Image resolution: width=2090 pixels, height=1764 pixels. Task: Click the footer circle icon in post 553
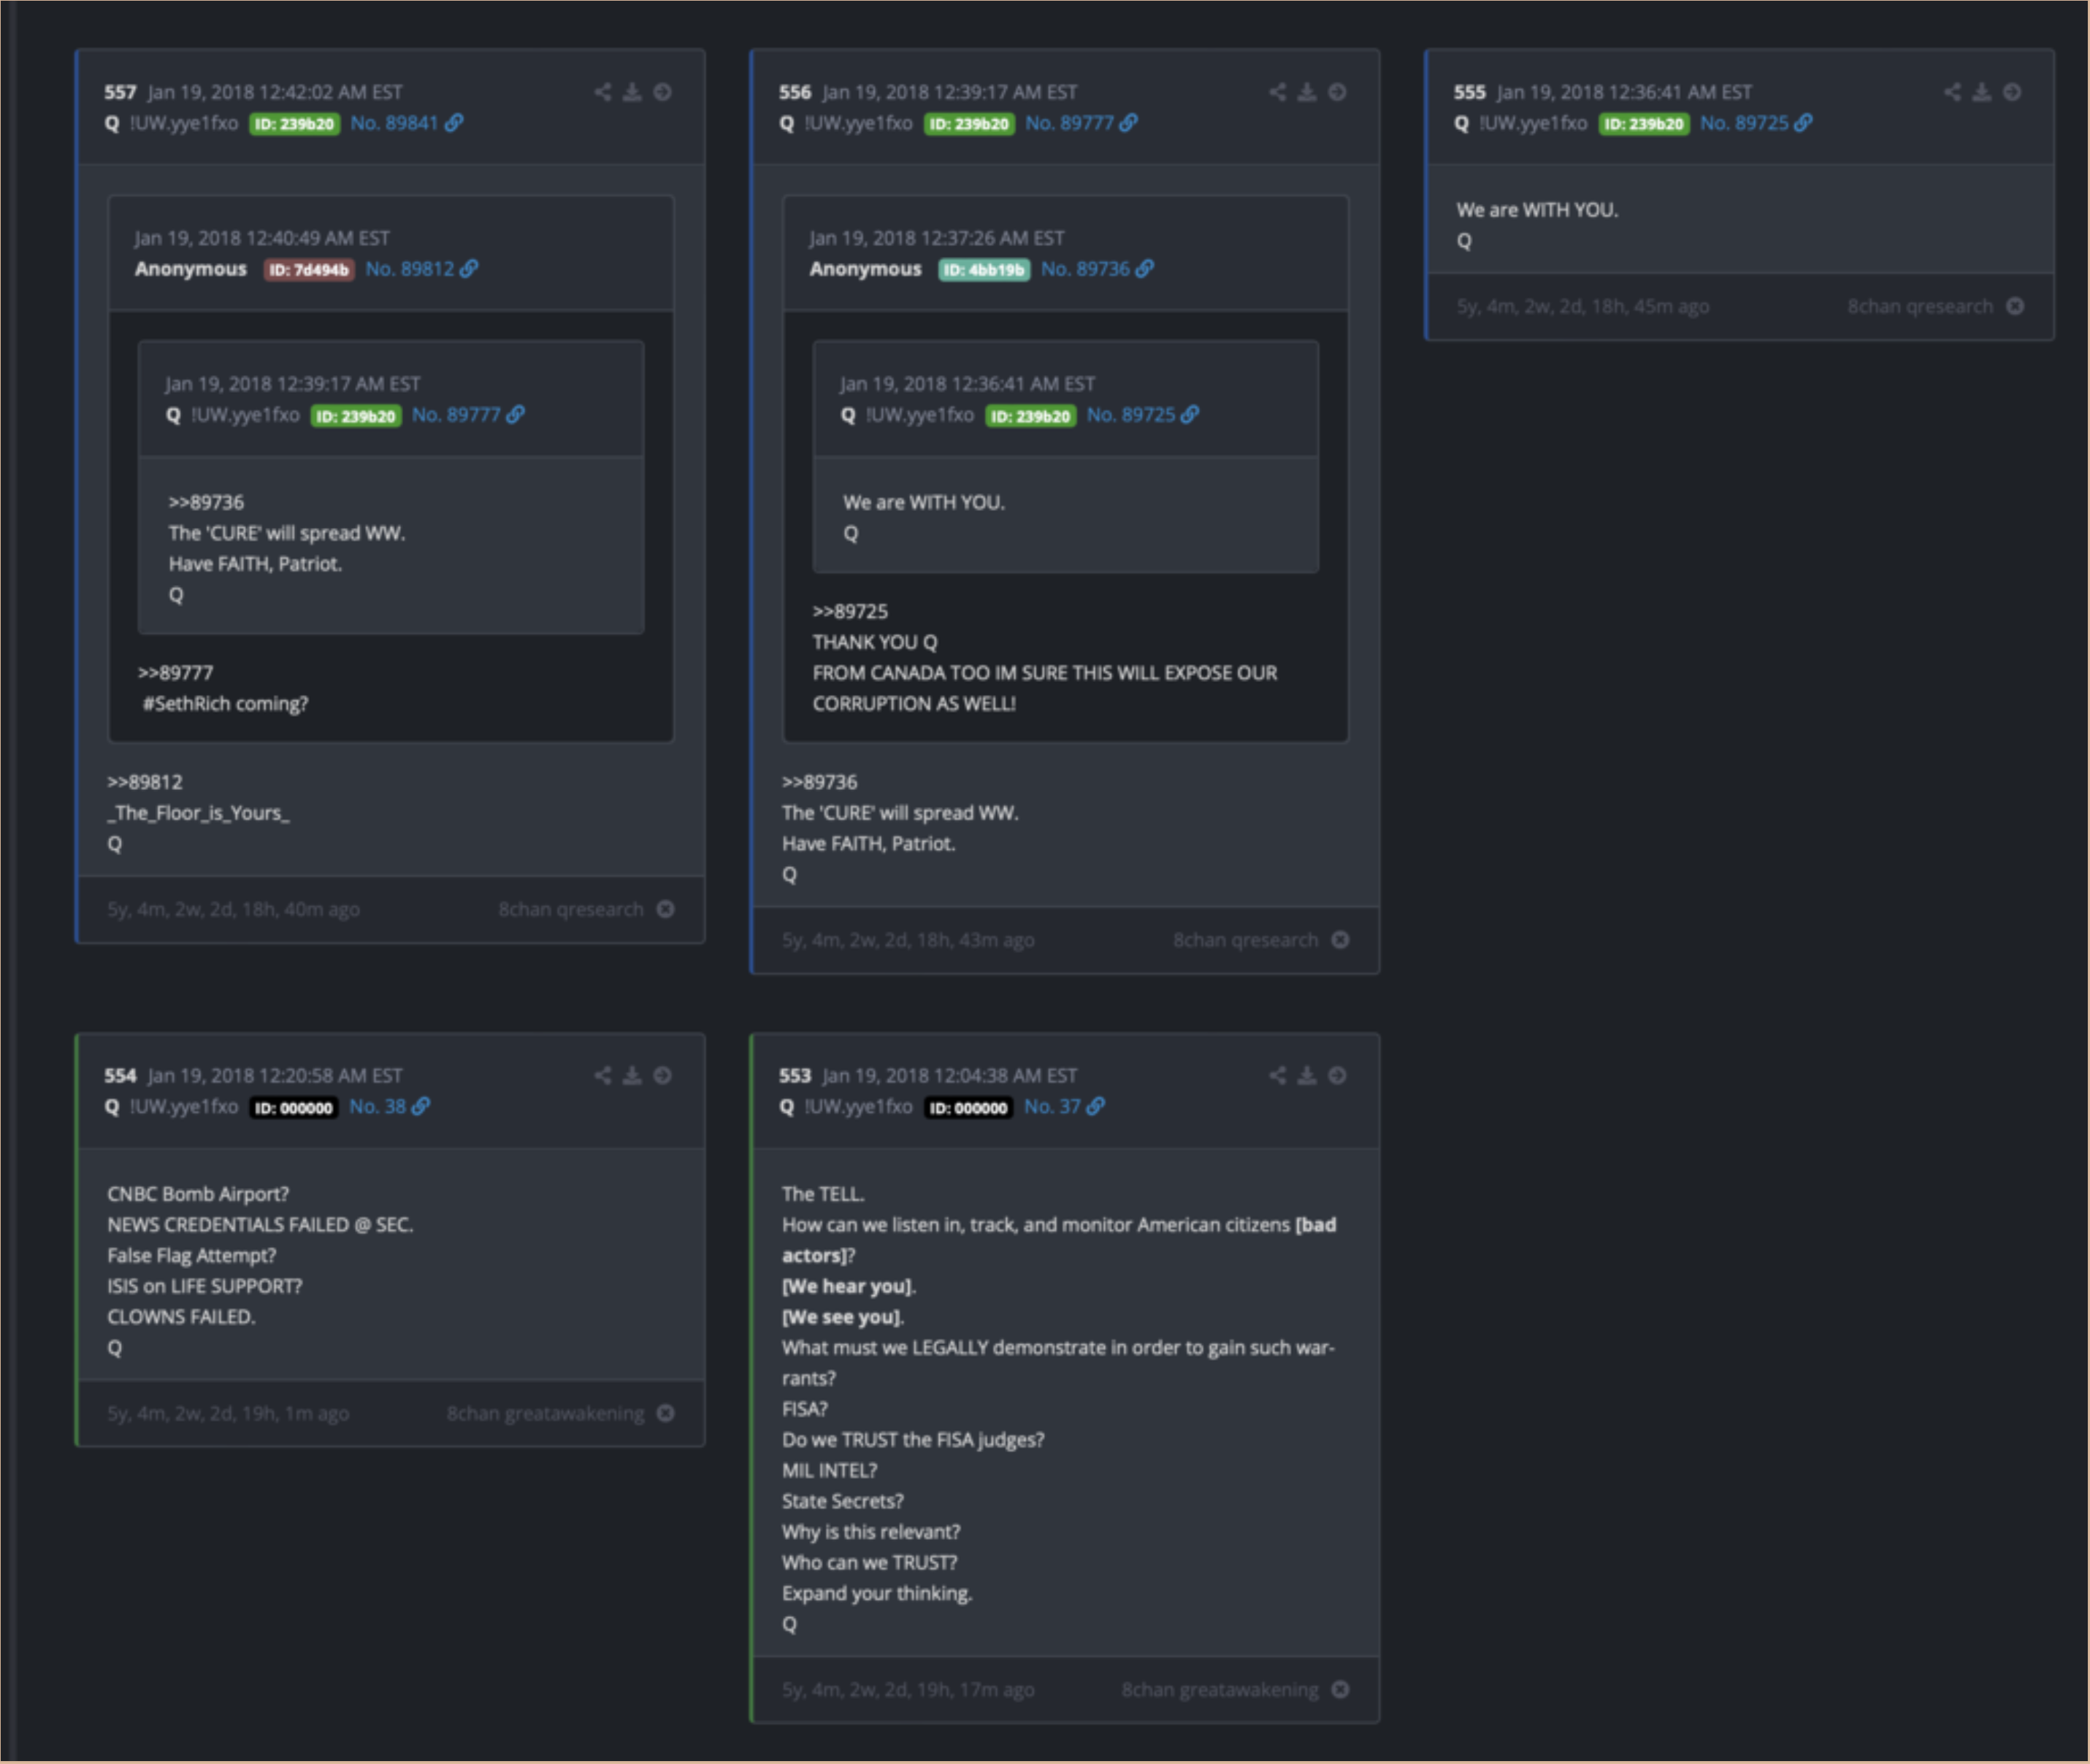1340,1689
